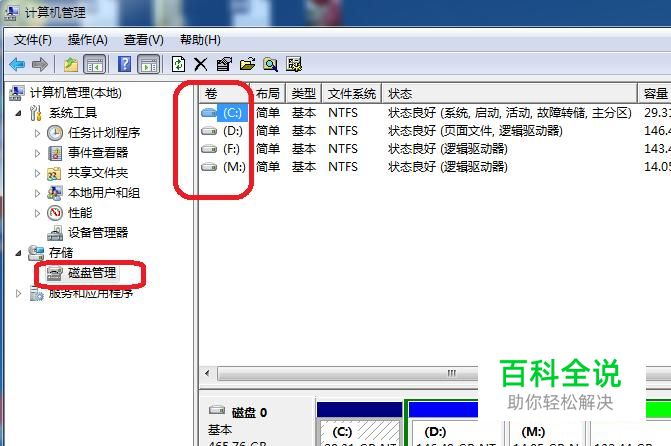Select the (C:) volume row
The width and height of the screenshot is (671, 446).
435,113
